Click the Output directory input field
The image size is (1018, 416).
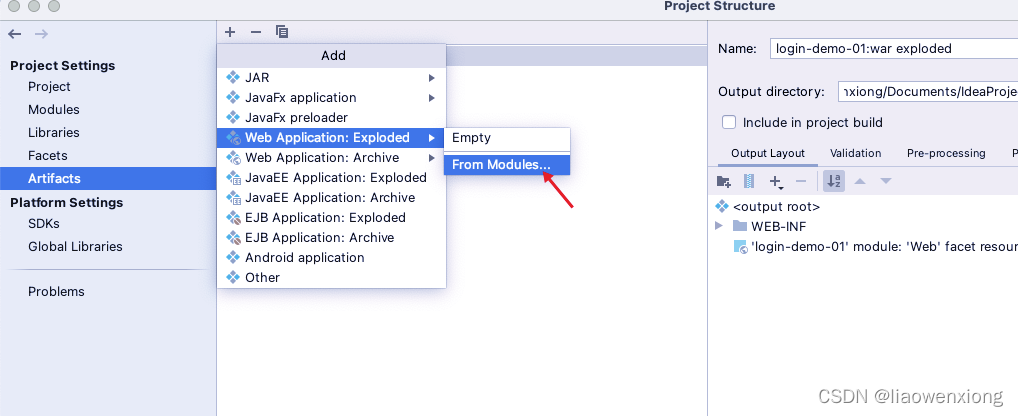tap(928, 92)
